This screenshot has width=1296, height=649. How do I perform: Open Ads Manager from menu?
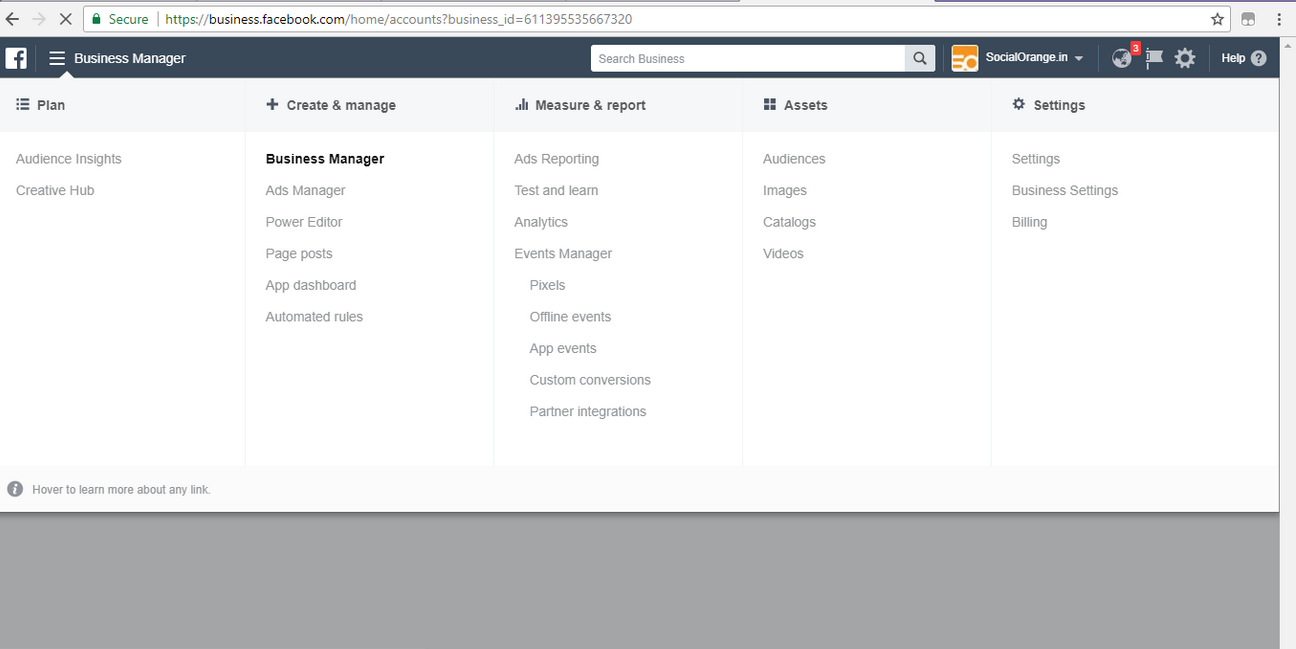click(x=305, y=190)
